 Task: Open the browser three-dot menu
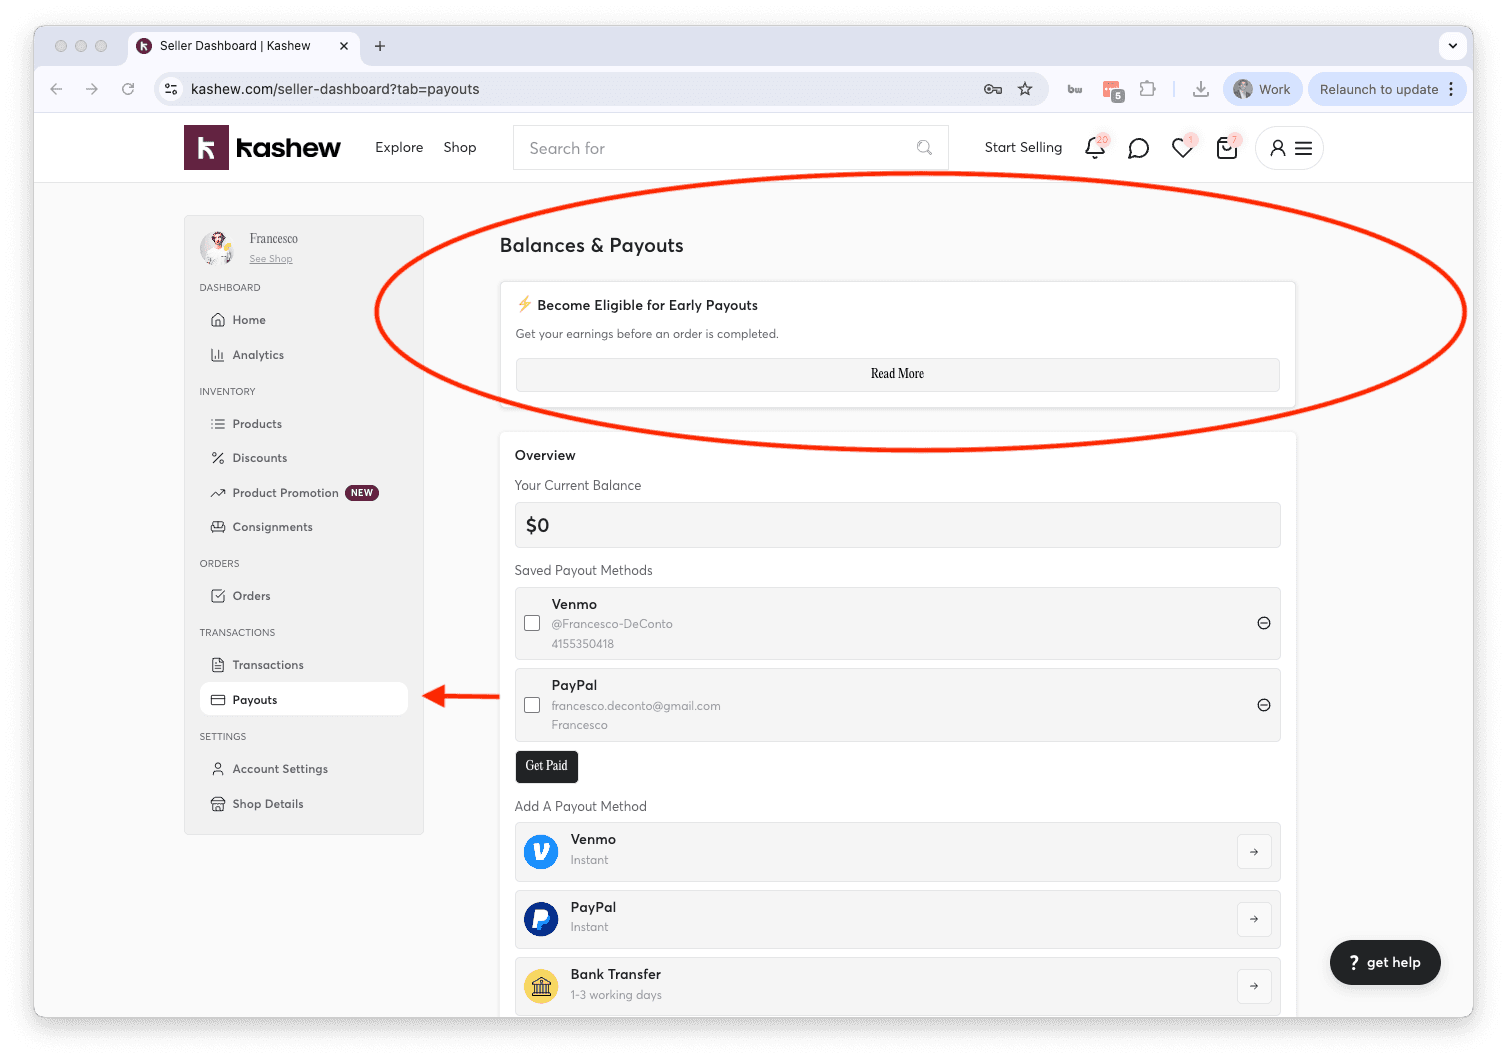1451,89
